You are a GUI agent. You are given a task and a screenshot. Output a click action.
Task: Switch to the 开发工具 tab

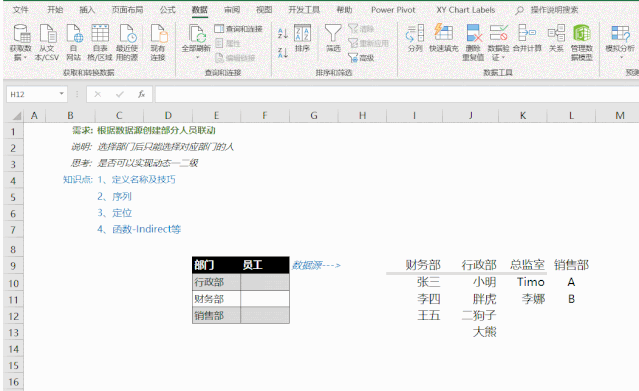(x=304, y=10)
